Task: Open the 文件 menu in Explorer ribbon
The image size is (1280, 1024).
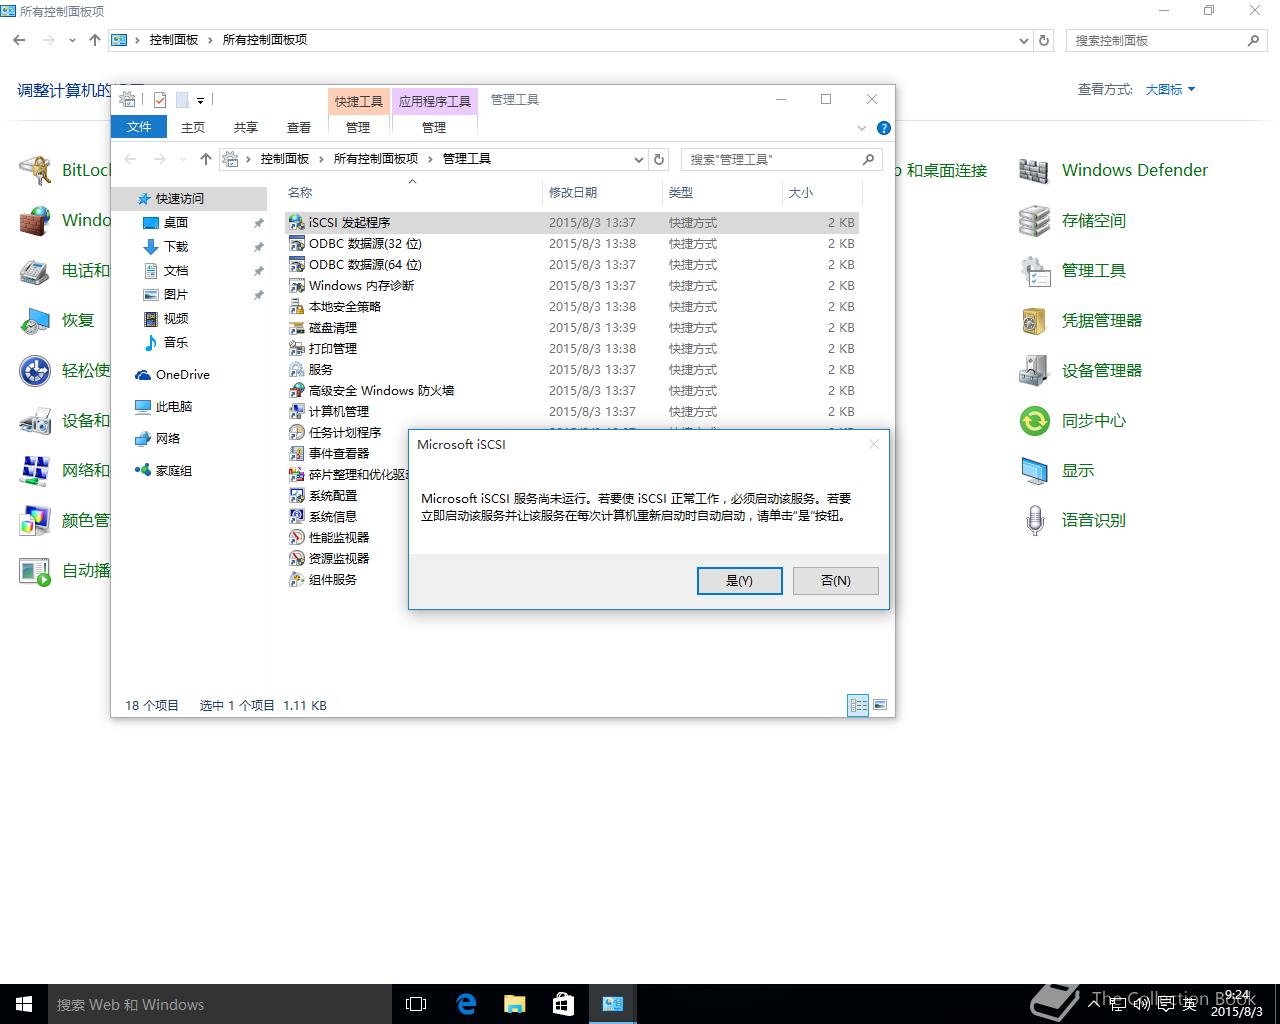Action: pos(139,127)
